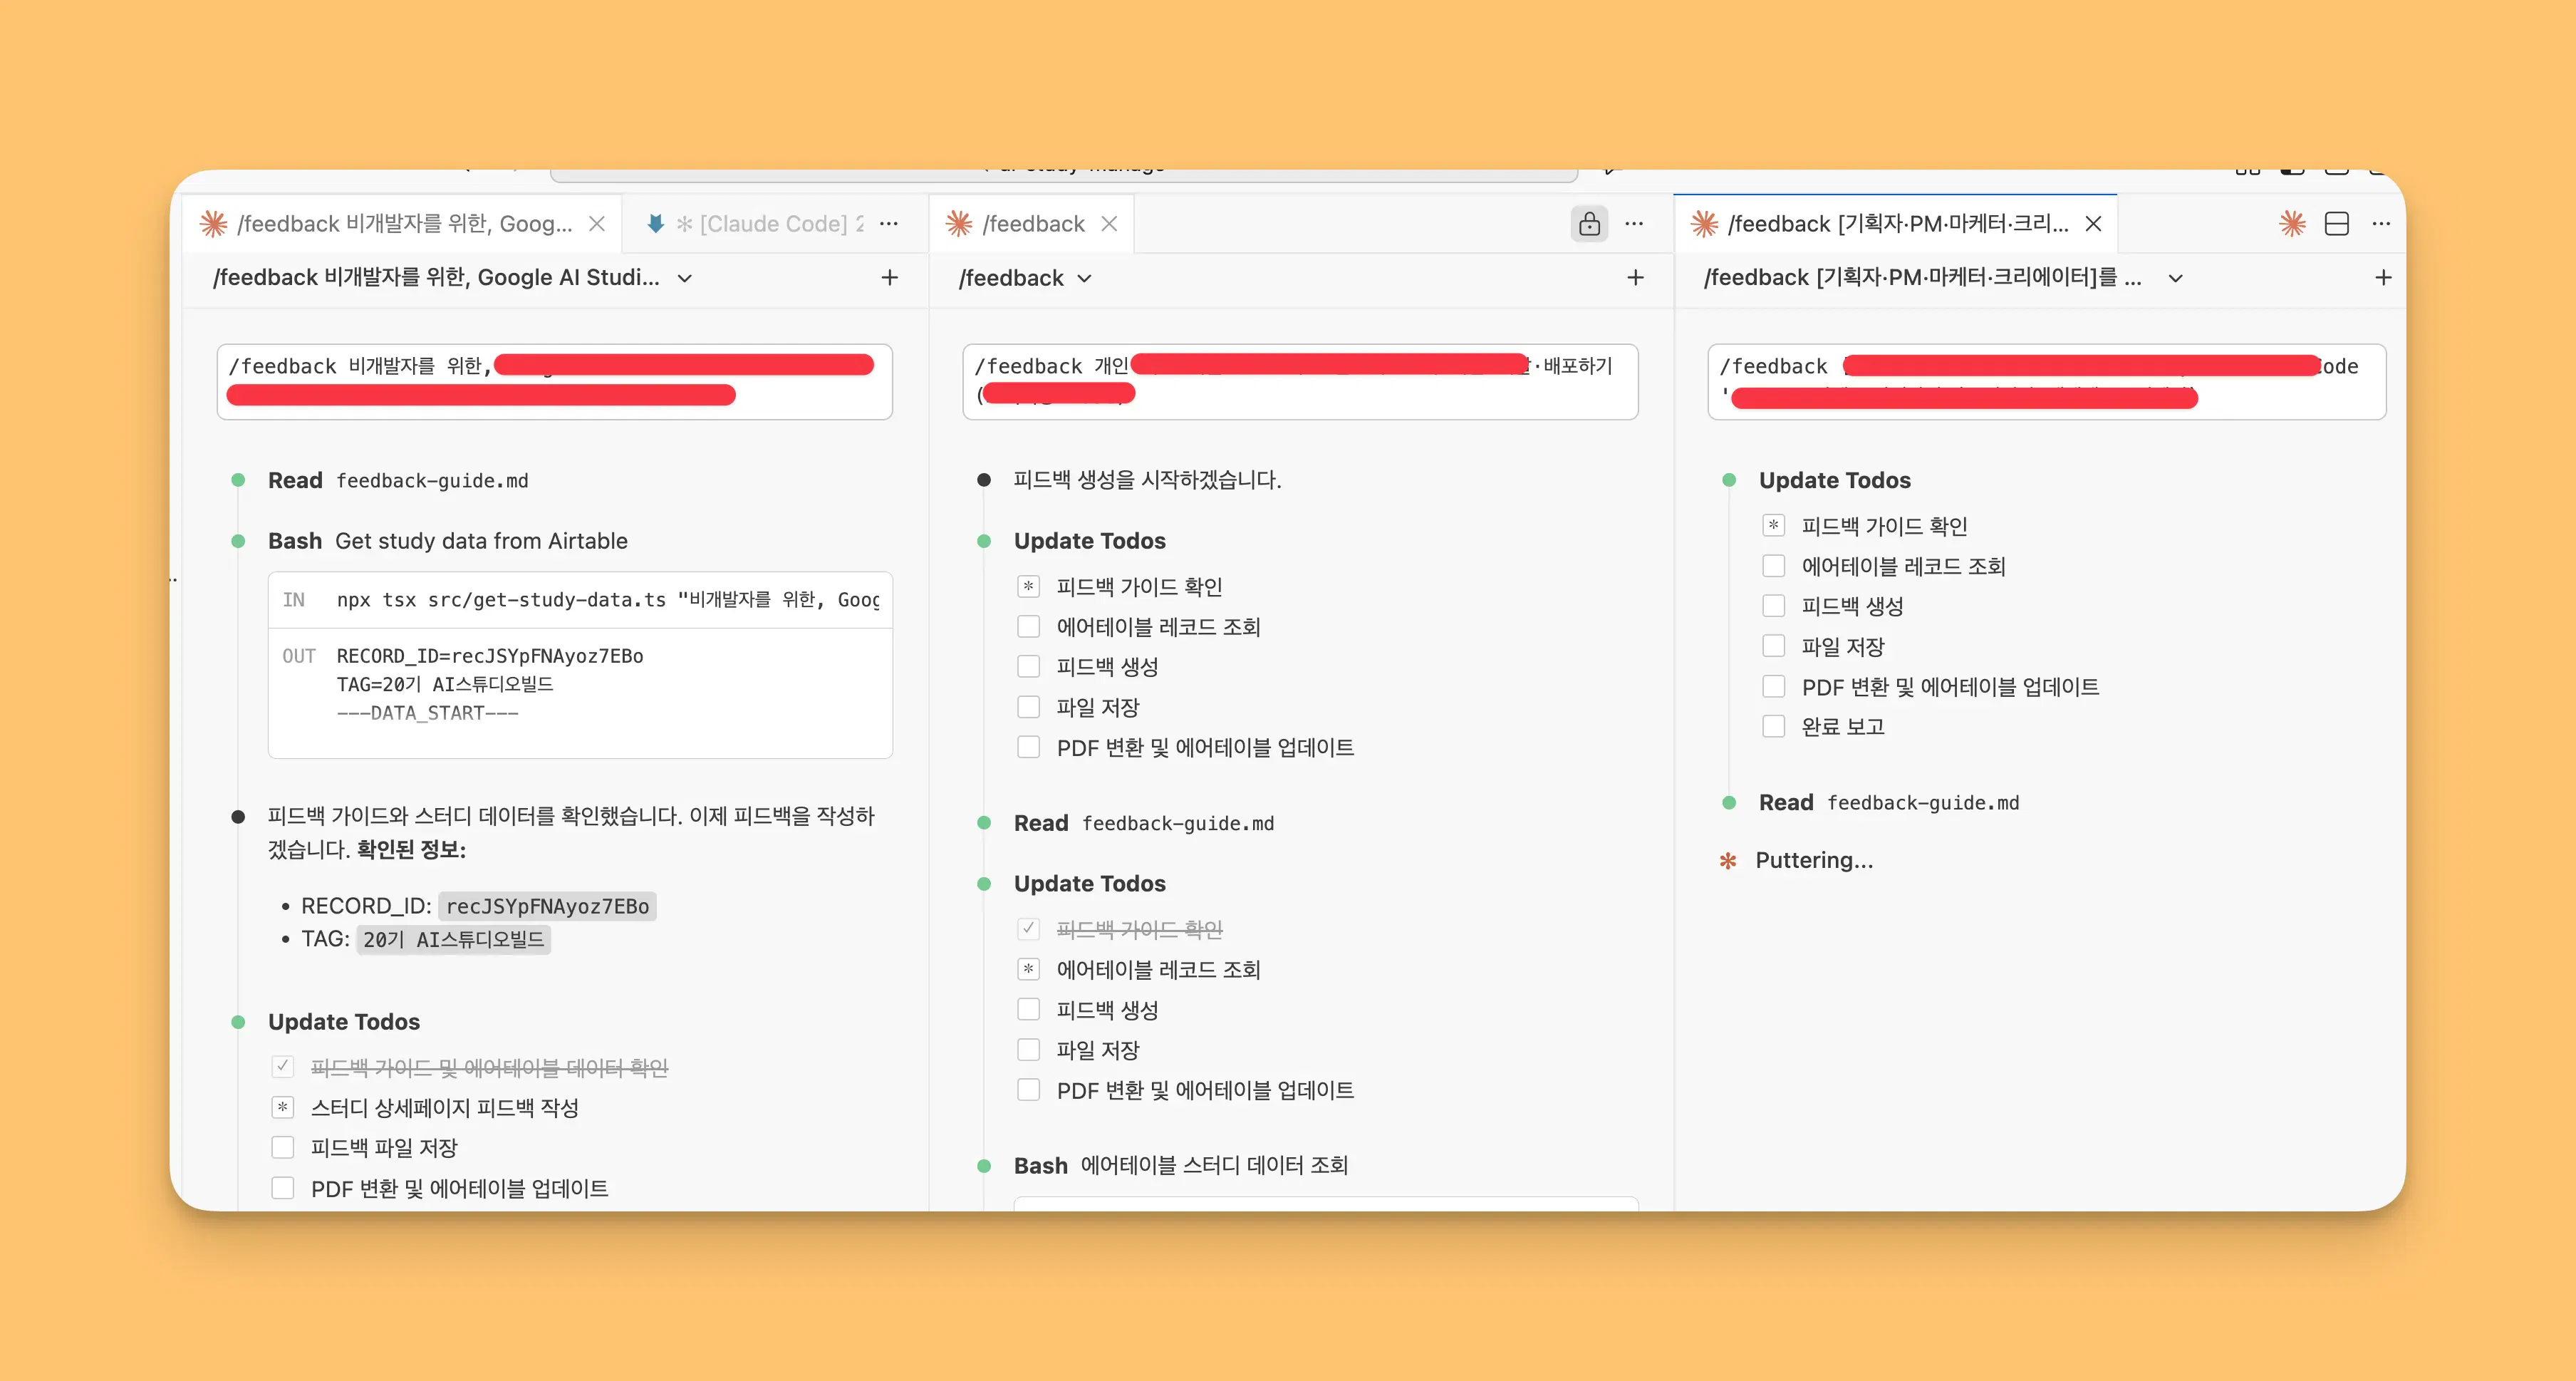The image size is (2576, 1381).
Task: Open more actions next to the [Claude Code] tab
Action: pos(888,224)
